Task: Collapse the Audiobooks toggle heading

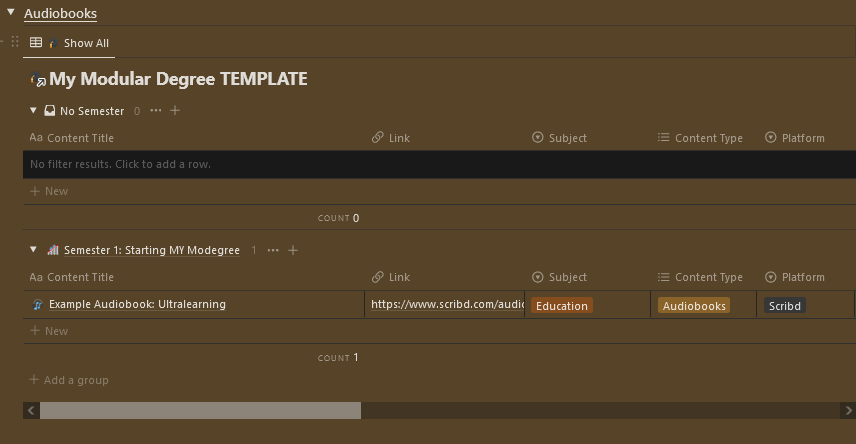Action: (11, 13)
